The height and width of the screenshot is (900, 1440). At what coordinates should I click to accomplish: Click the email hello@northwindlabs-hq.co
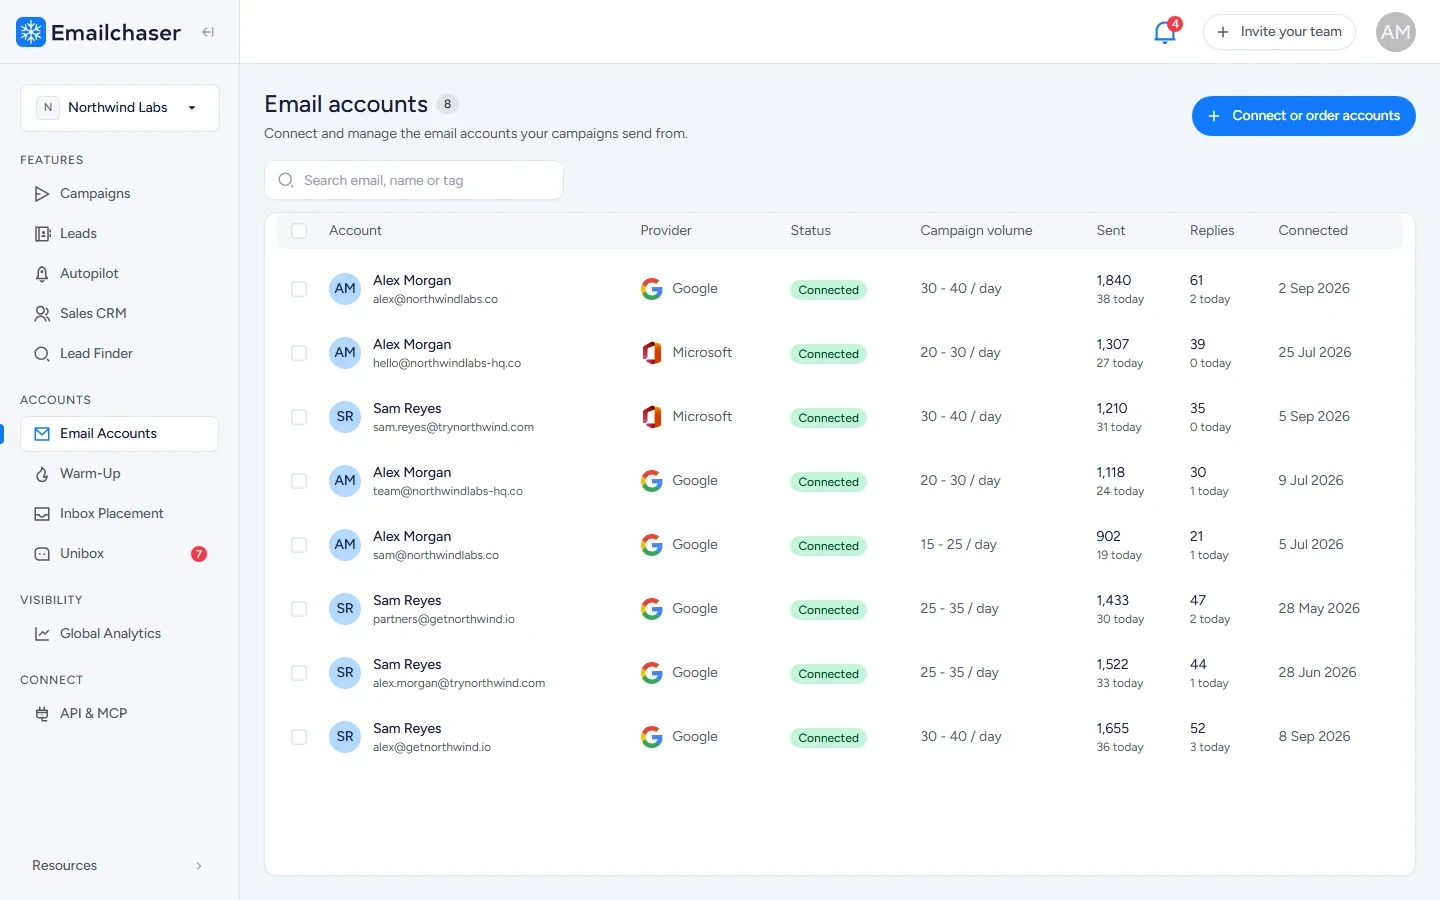click(x=447, y=364)
